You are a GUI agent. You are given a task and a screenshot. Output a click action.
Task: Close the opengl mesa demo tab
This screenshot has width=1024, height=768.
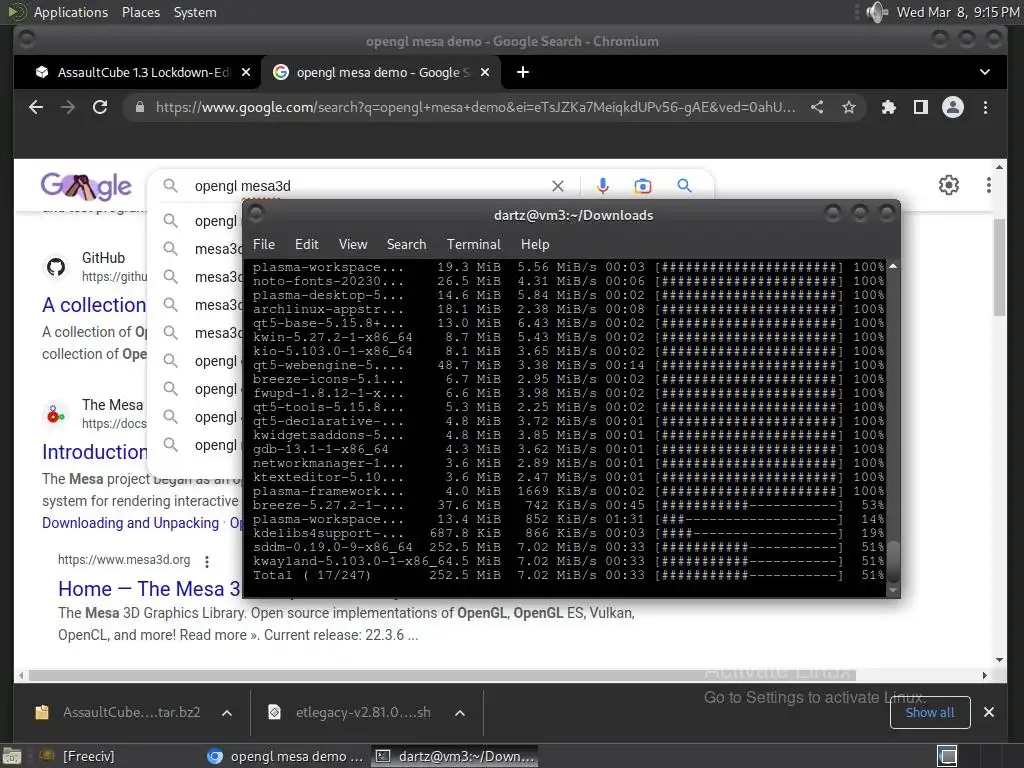pyautogui.click(x=485, y=72)
